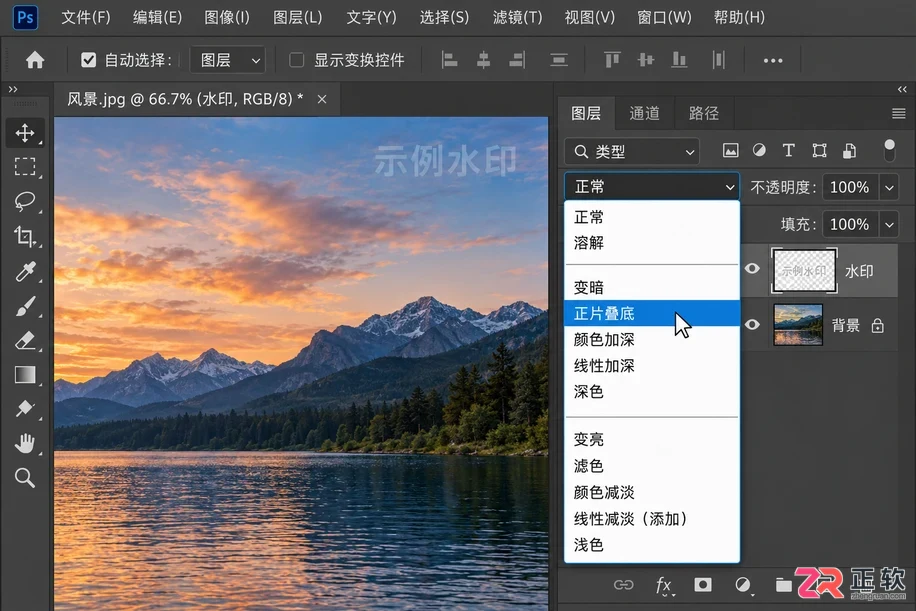This screenshot has height=611, width=916.
Task: Distribute horizontally icon in options bar
Action: click(x=719, y=60)
